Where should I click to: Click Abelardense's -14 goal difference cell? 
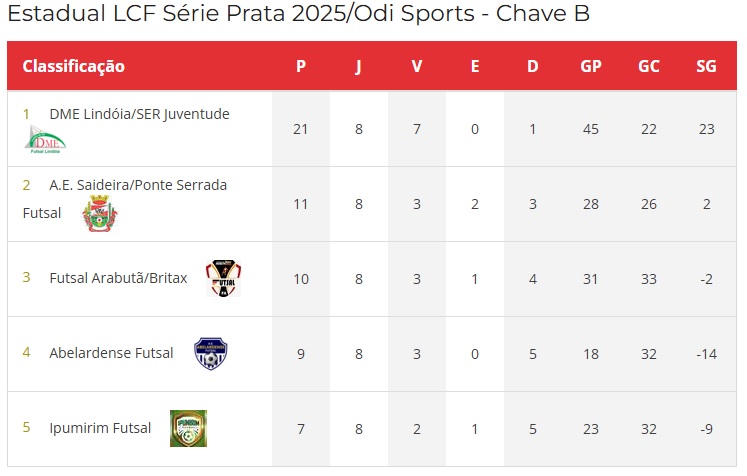[x=707, y=354]
